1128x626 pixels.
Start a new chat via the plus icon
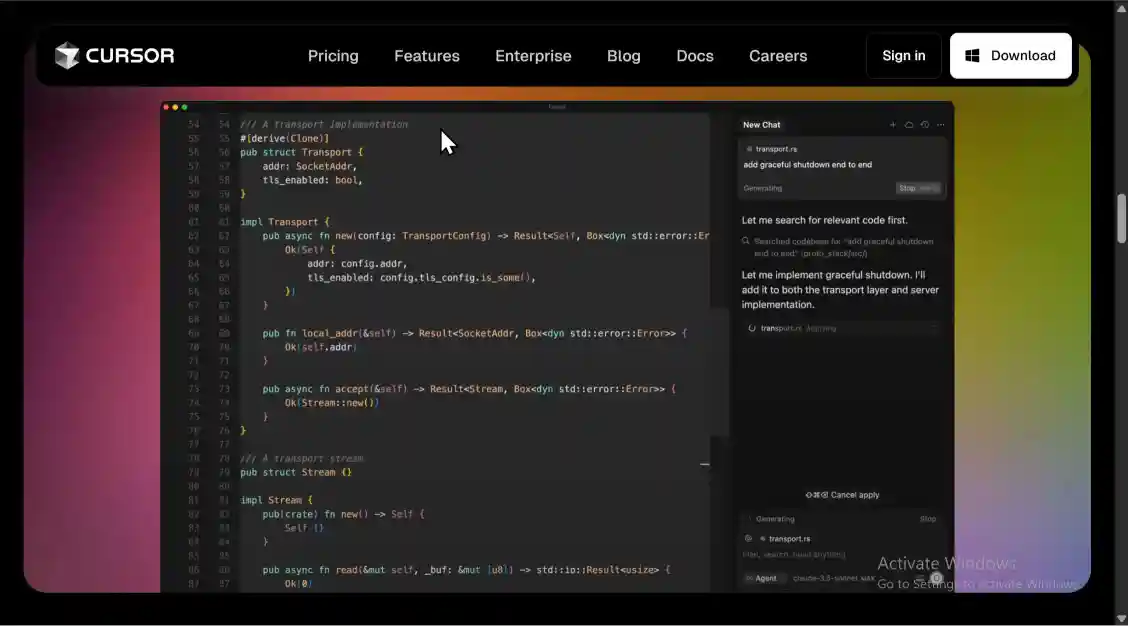tap(893, 125)
